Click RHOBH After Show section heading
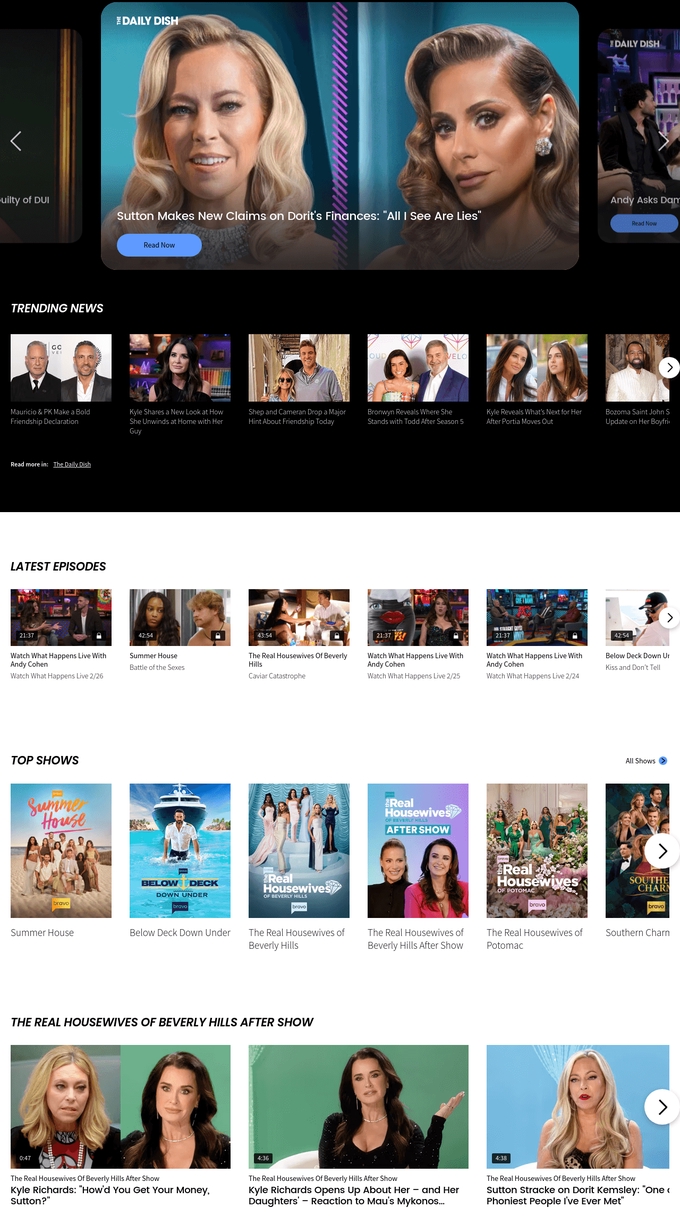The height and width of the screenshot is (1216, 680). [x=162, y=1022]
